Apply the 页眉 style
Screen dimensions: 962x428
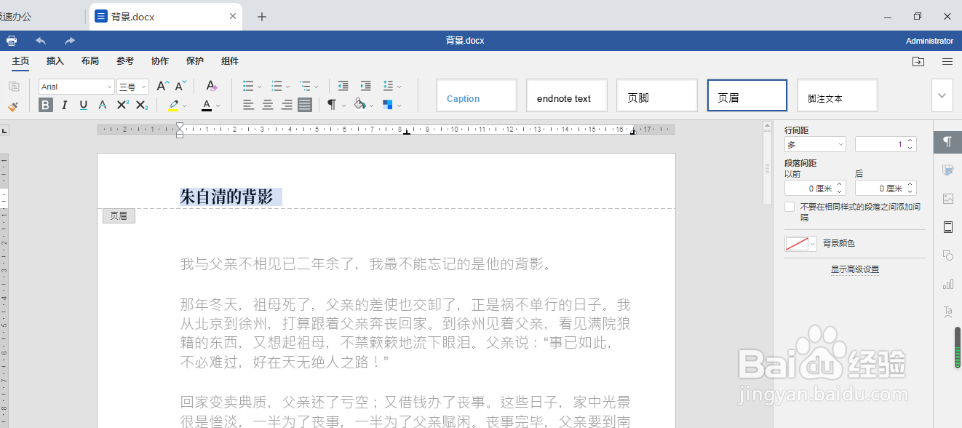[747, 96]
